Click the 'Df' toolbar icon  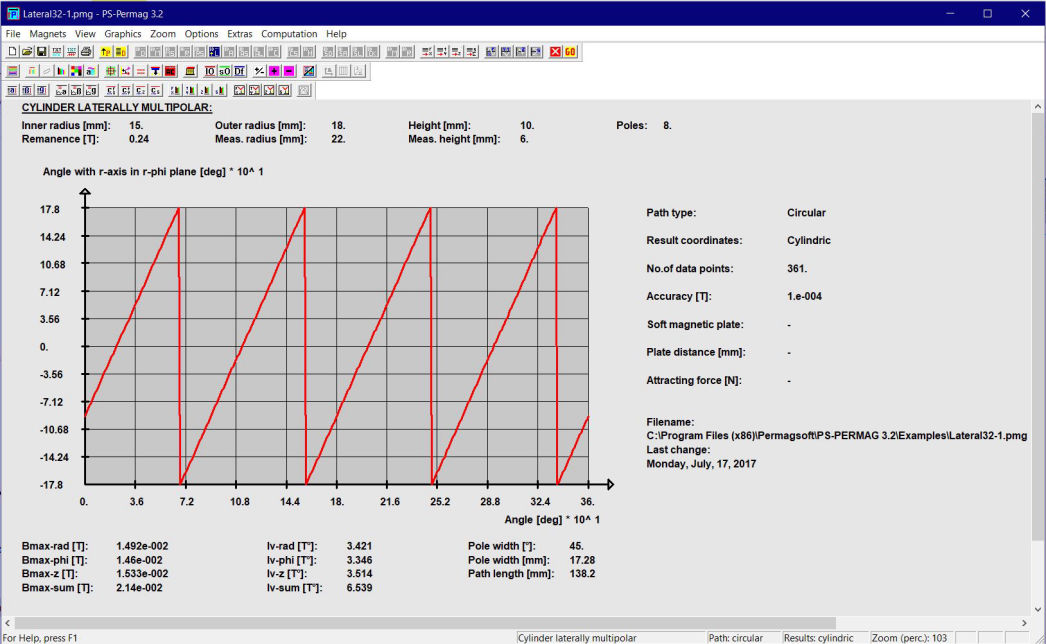click(240, 71)
